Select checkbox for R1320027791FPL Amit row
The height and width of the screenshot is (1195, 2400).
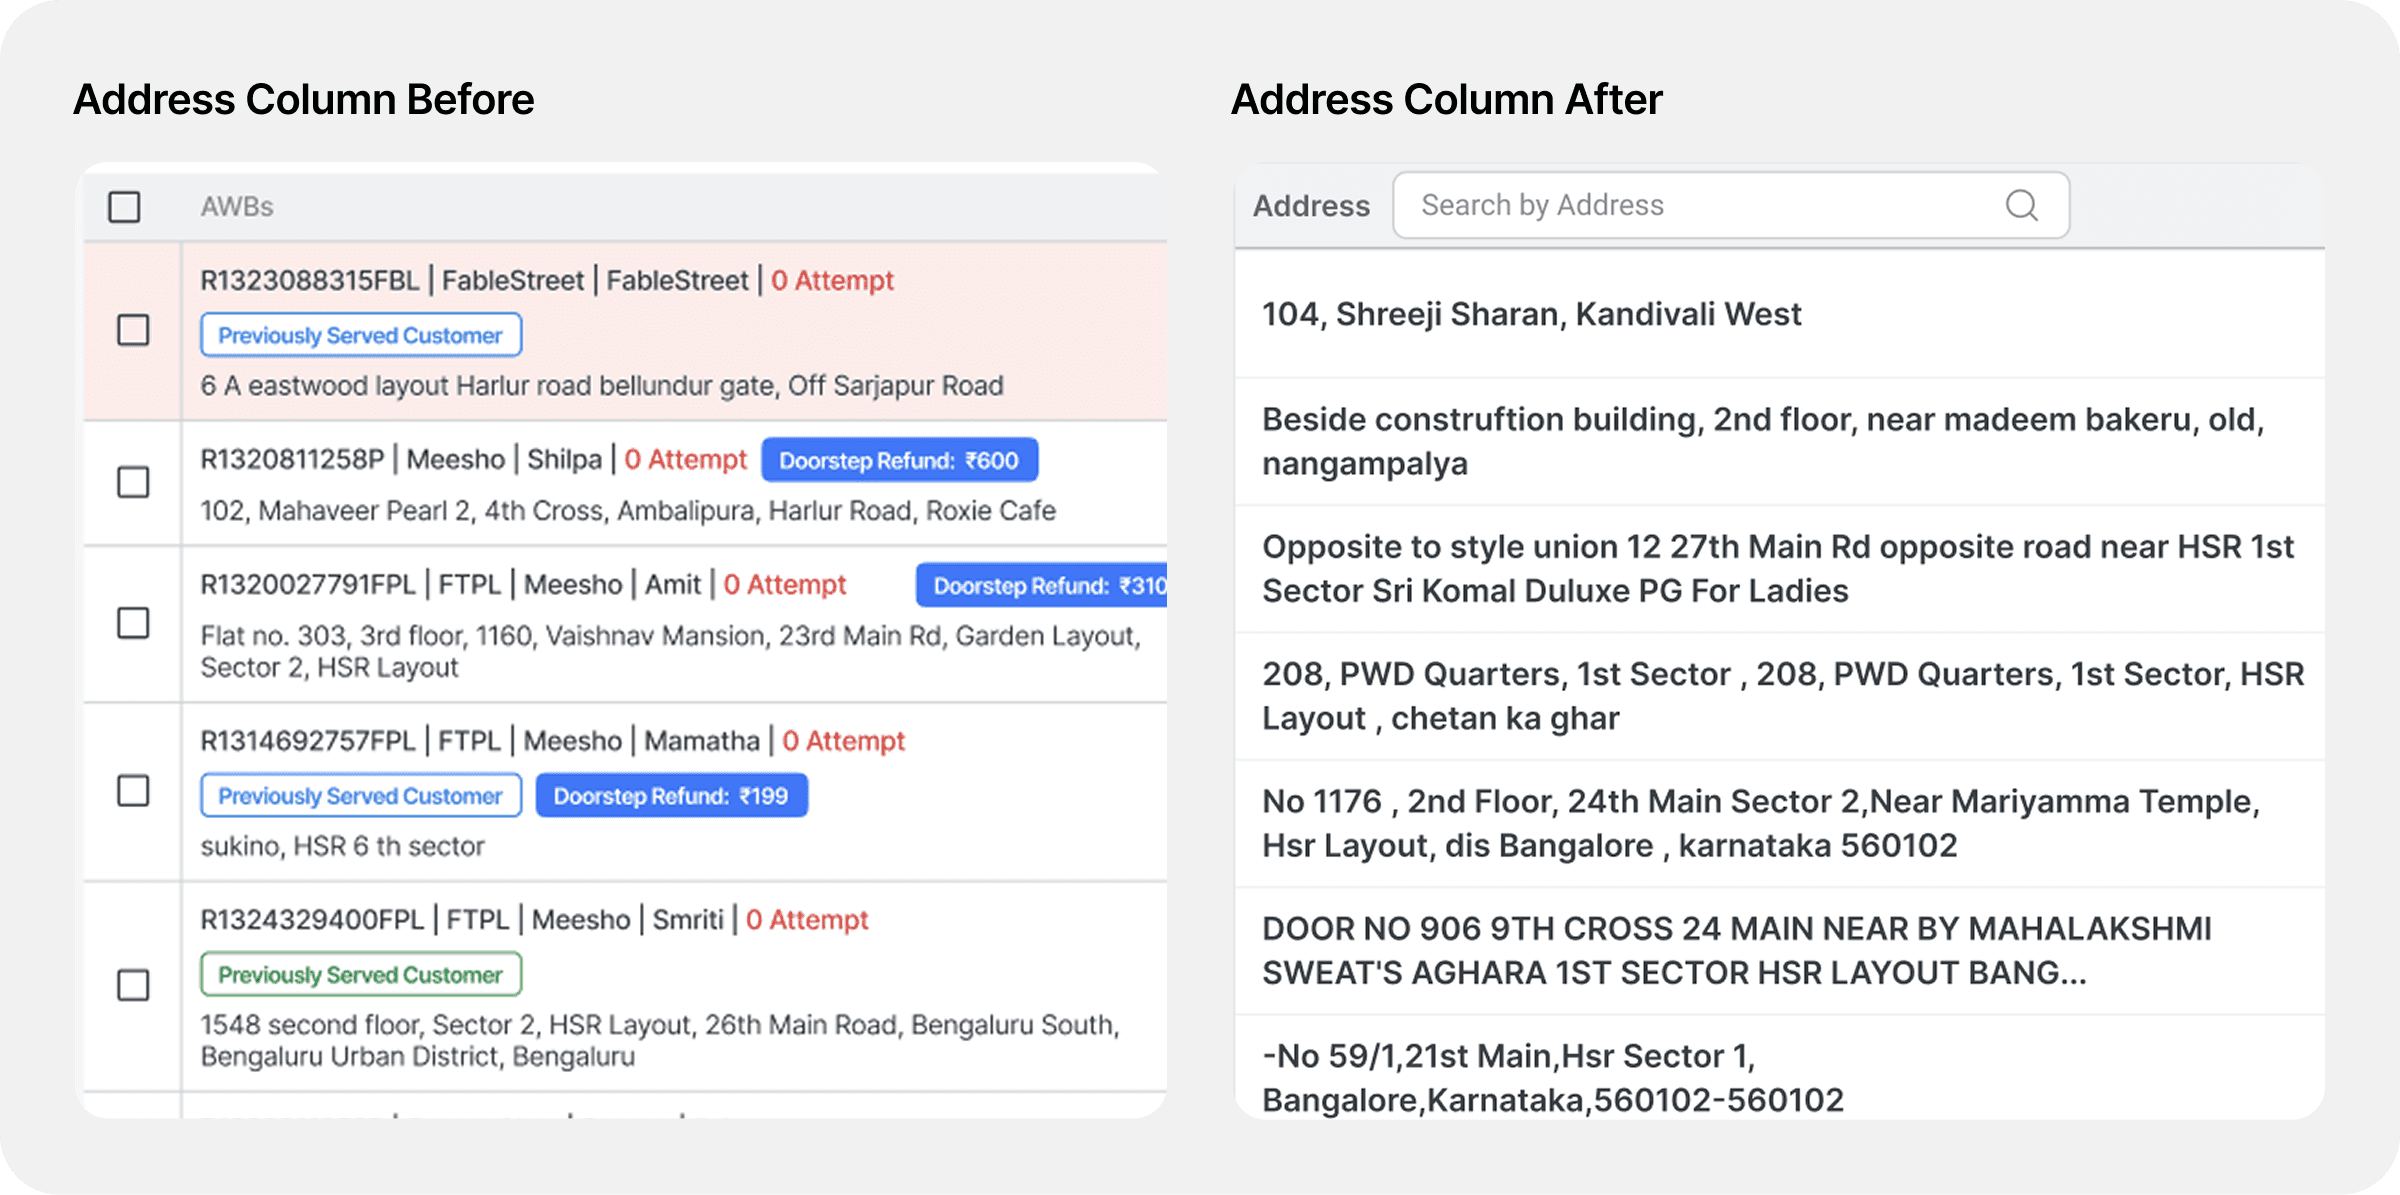133,623
